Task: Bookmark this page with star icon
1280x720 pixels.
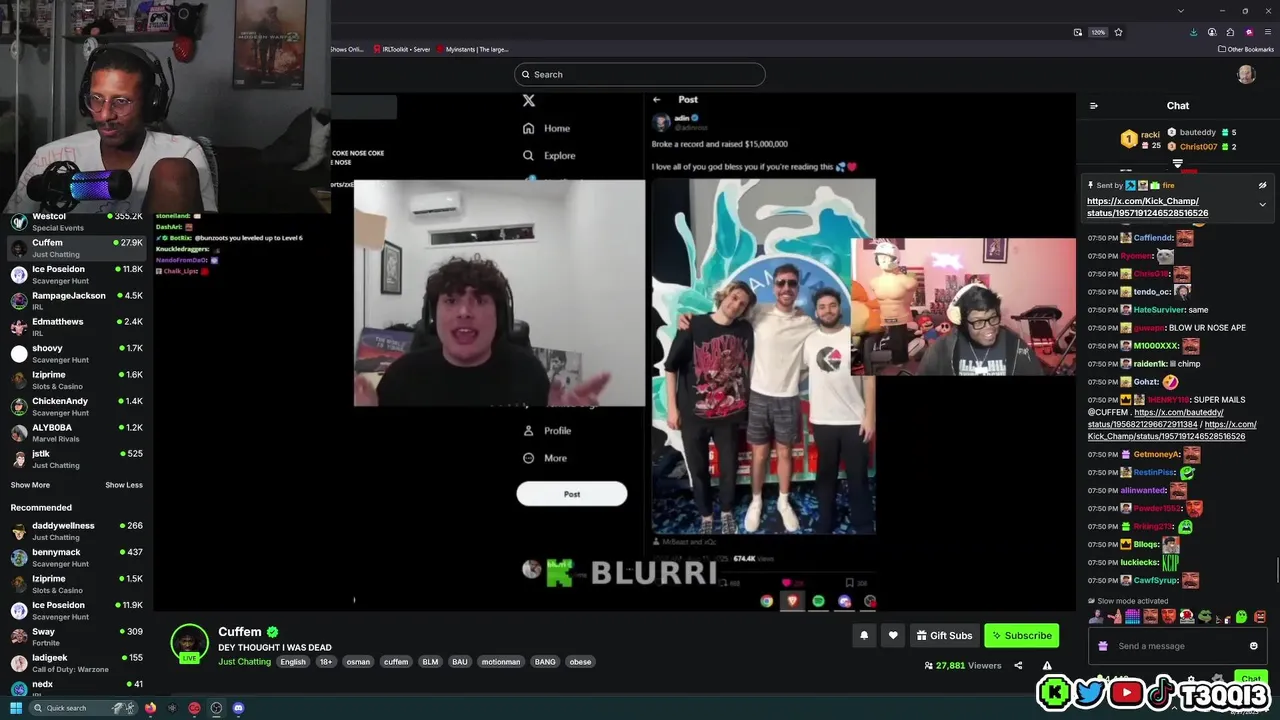Action: [1118, 32]
